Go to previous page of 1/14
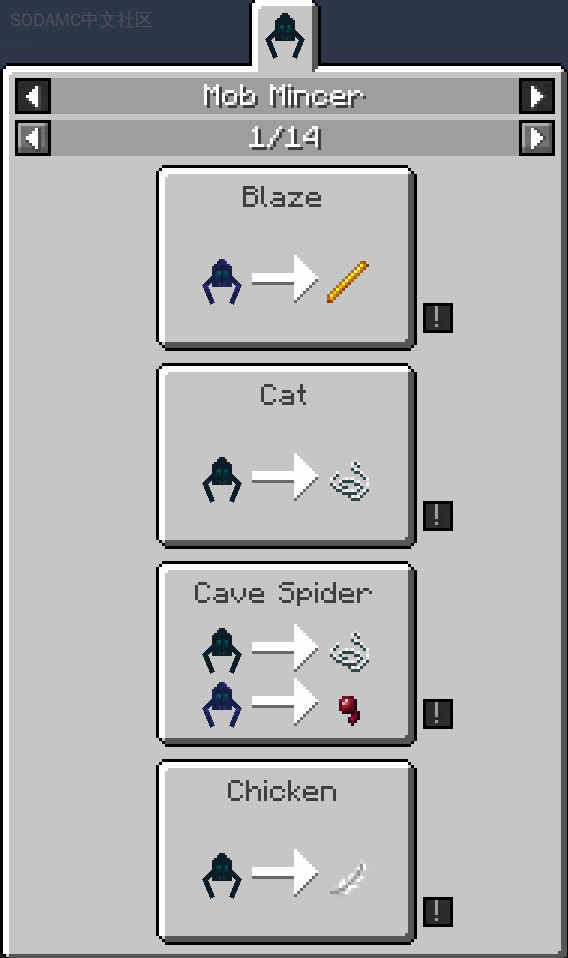568x958 pixels. click(x=32, y=138)
